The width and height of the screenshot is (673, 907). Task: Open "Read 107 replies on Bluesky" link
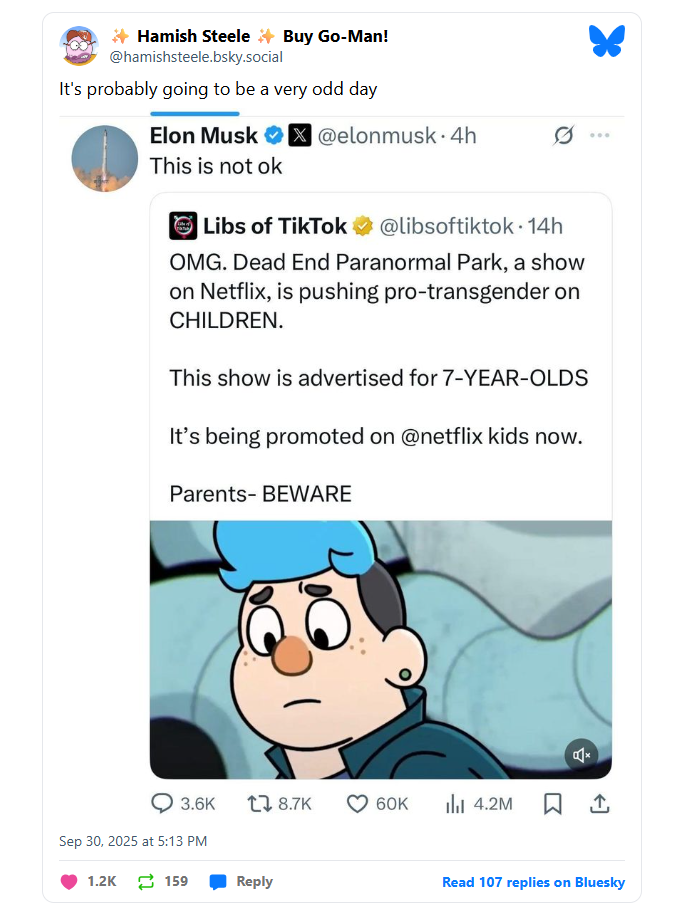point(533,881)
